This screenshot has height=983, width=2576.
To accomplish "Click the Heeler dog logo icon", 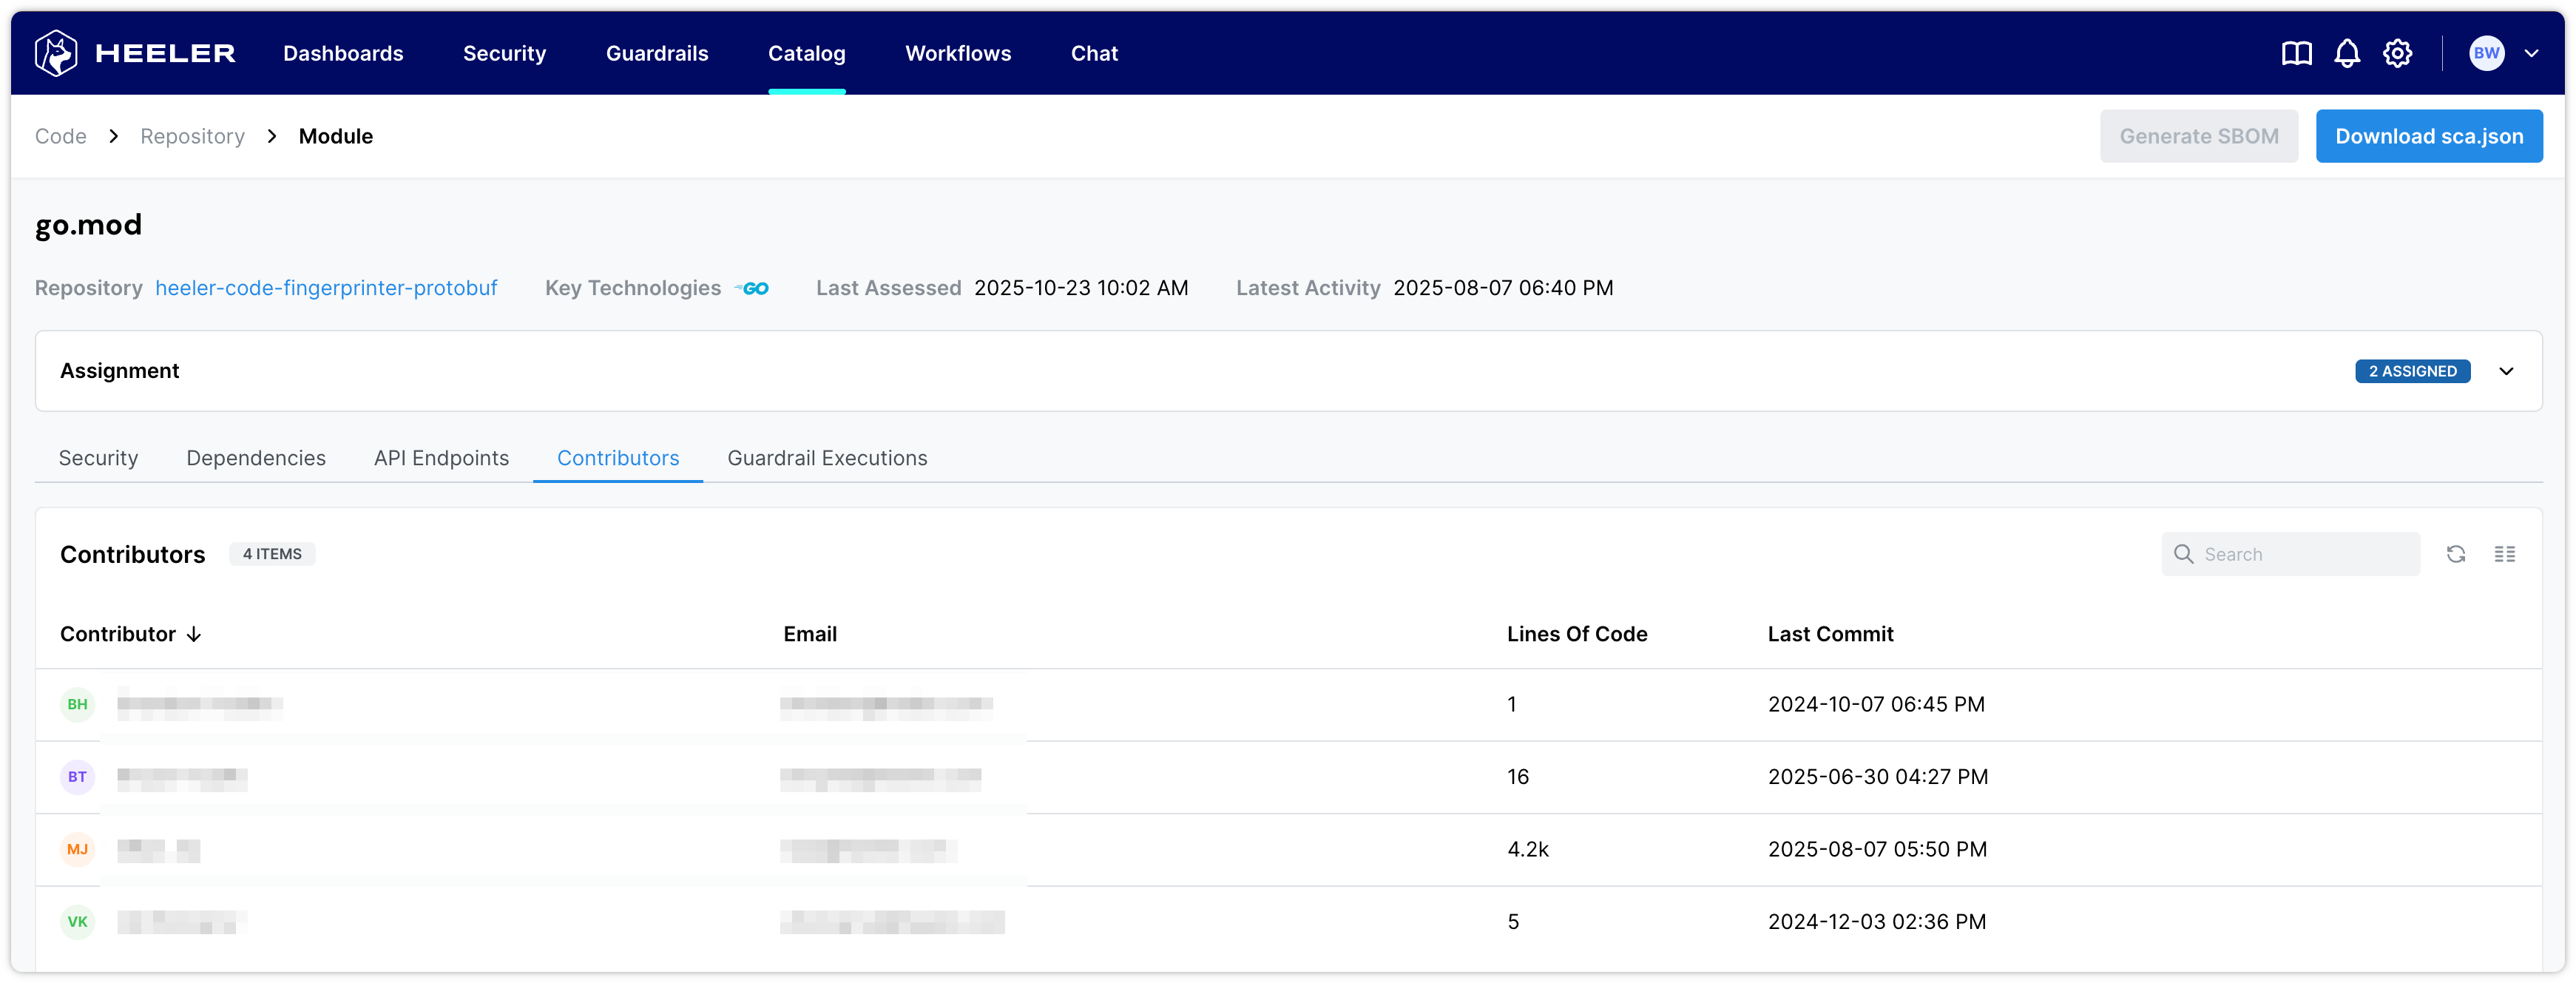I will pos(56,53).
